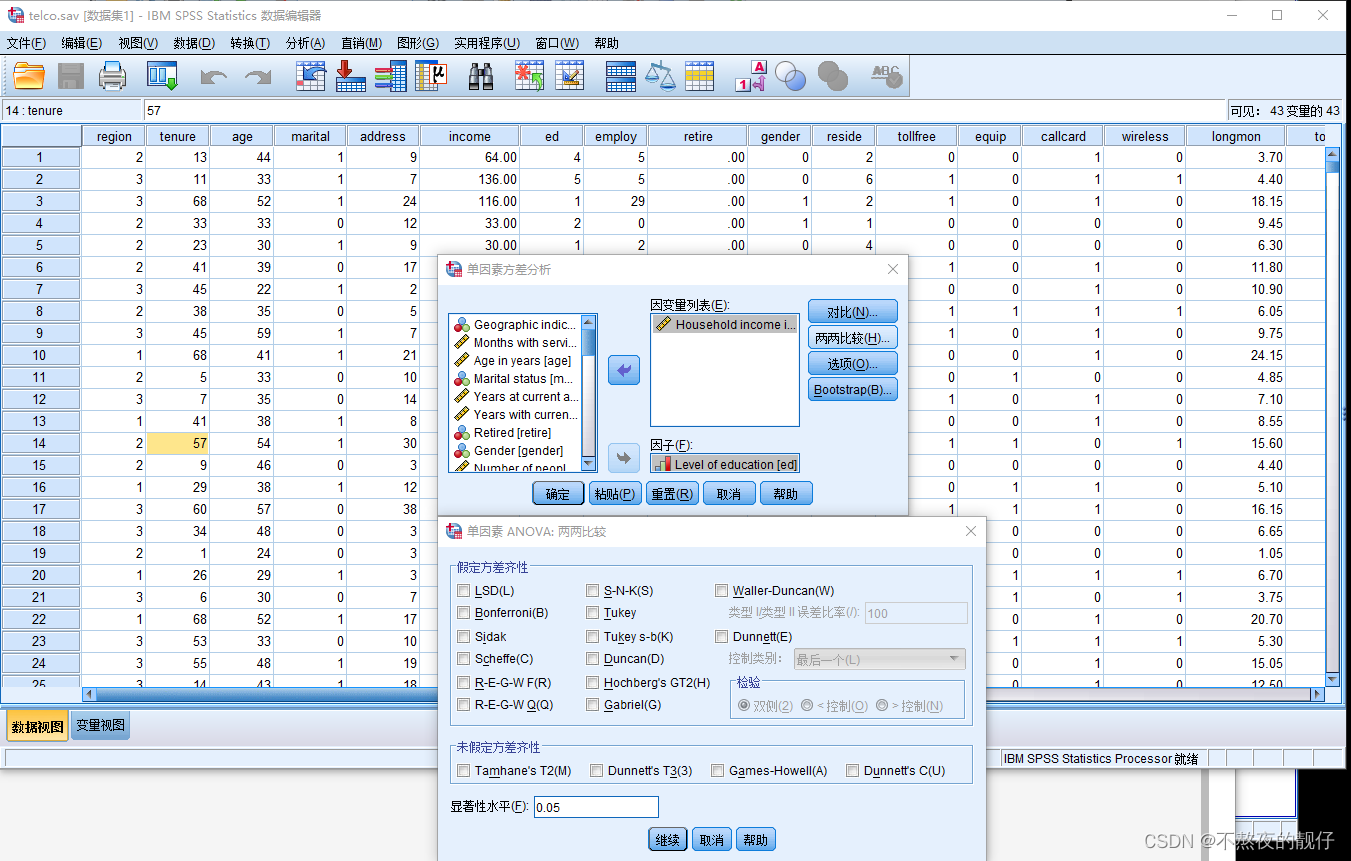Screen dimensions: 1351x861
Task: Select Marital status variable in list
Action: click(515, 379)
